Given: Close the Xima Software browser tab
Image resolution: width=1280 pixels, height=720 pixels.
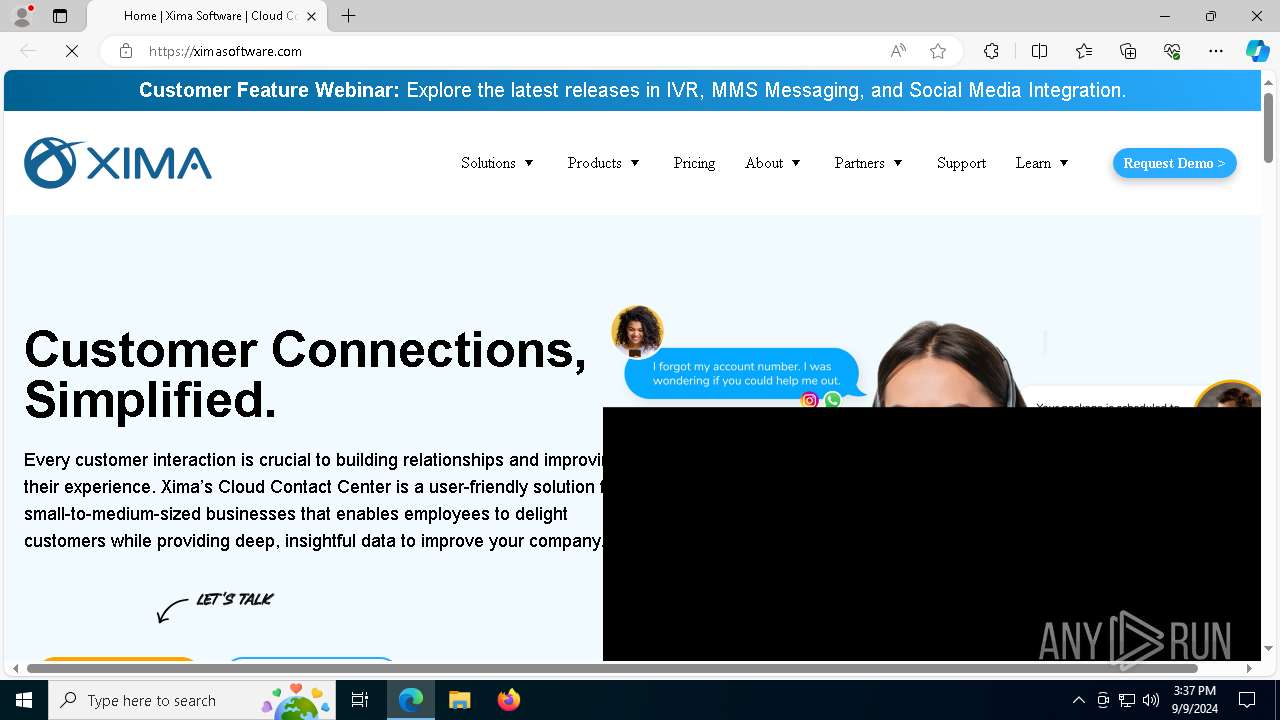Looking at the screenshot, I should pyautogui.click(x=311, y=16).
